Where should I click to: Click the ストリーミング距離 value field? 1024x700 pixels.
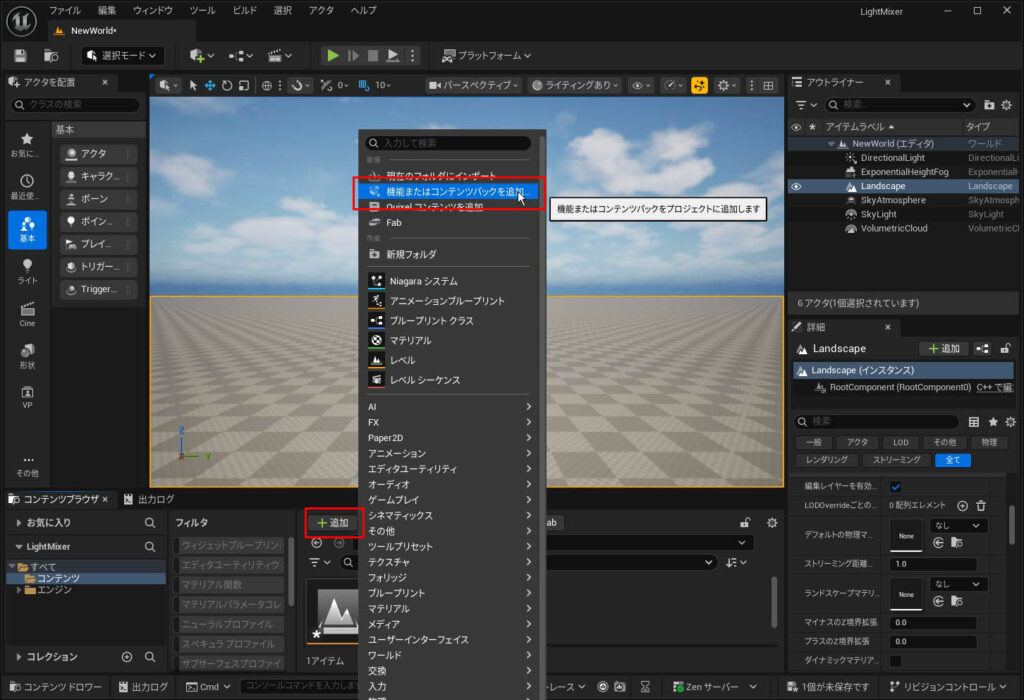point(932,564)
